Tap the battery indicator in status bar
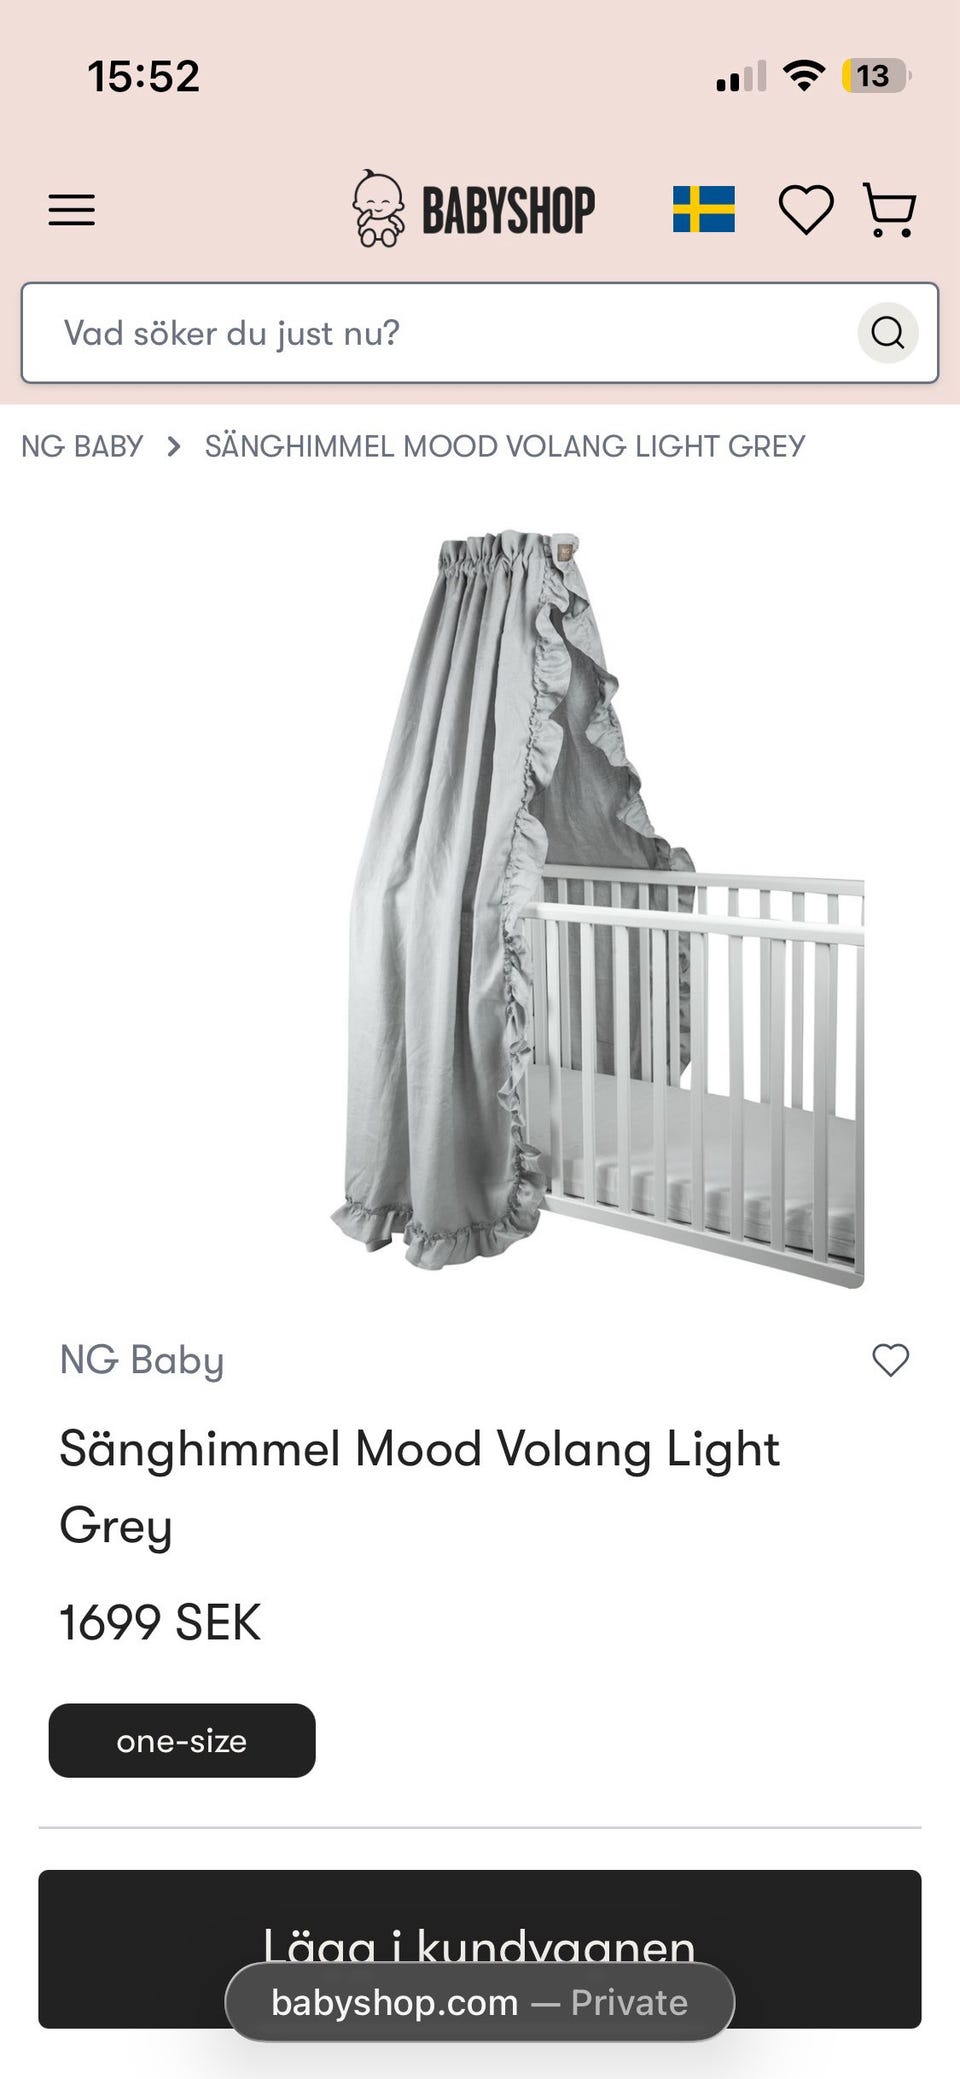The width and height of the screenshot is (960, 2079). pos(877,76)
